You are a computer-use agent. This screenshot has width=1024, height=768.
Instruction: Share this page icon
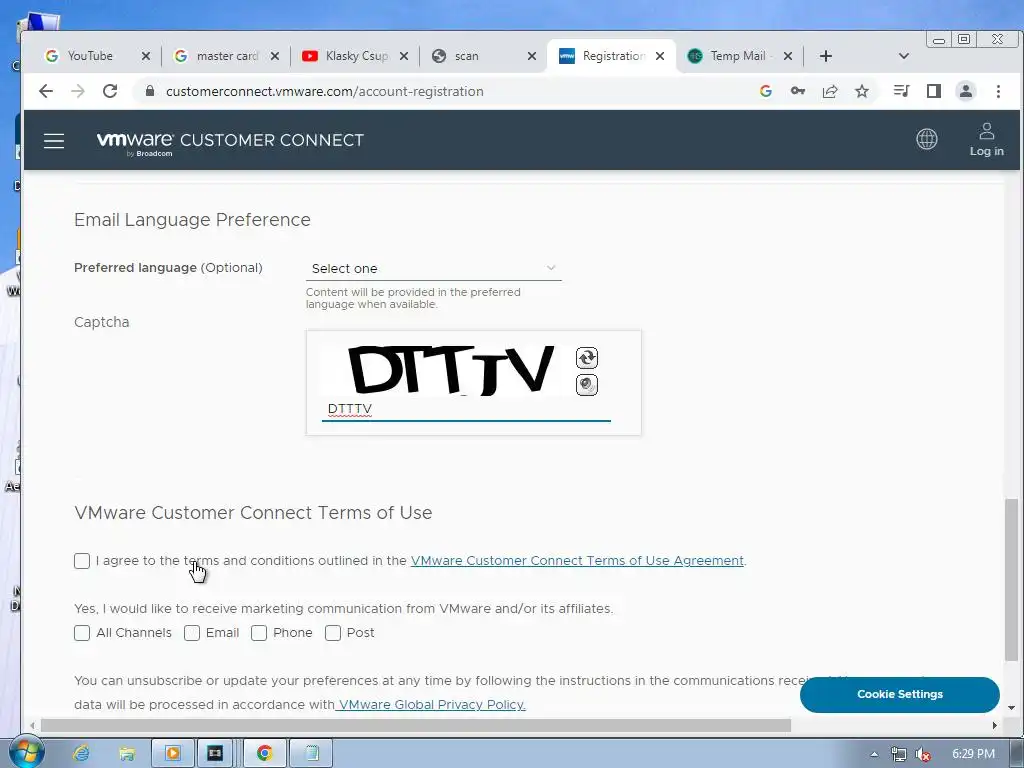coord(829,91)
